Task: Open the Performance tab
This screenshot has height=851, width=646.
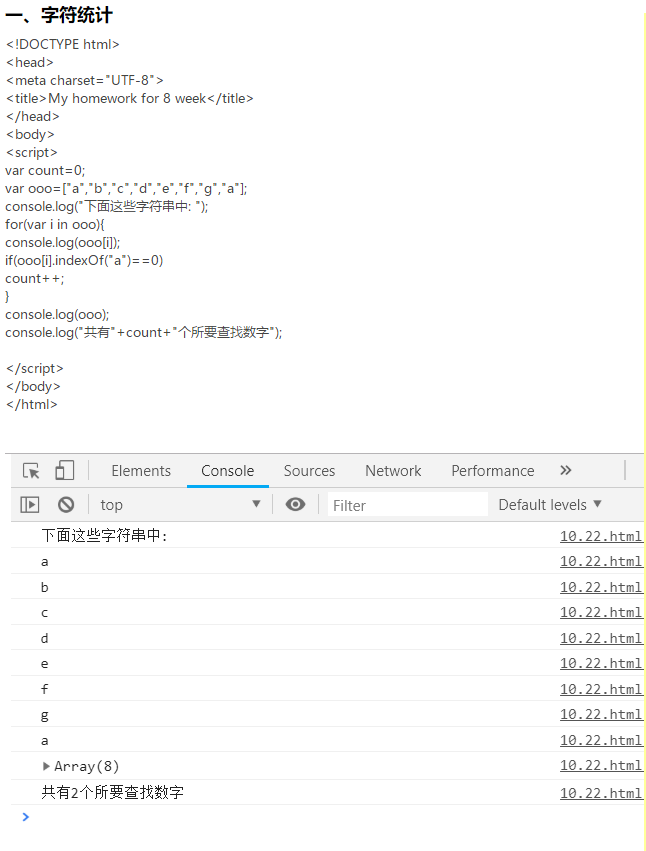Action: click(x=493, y=471)
